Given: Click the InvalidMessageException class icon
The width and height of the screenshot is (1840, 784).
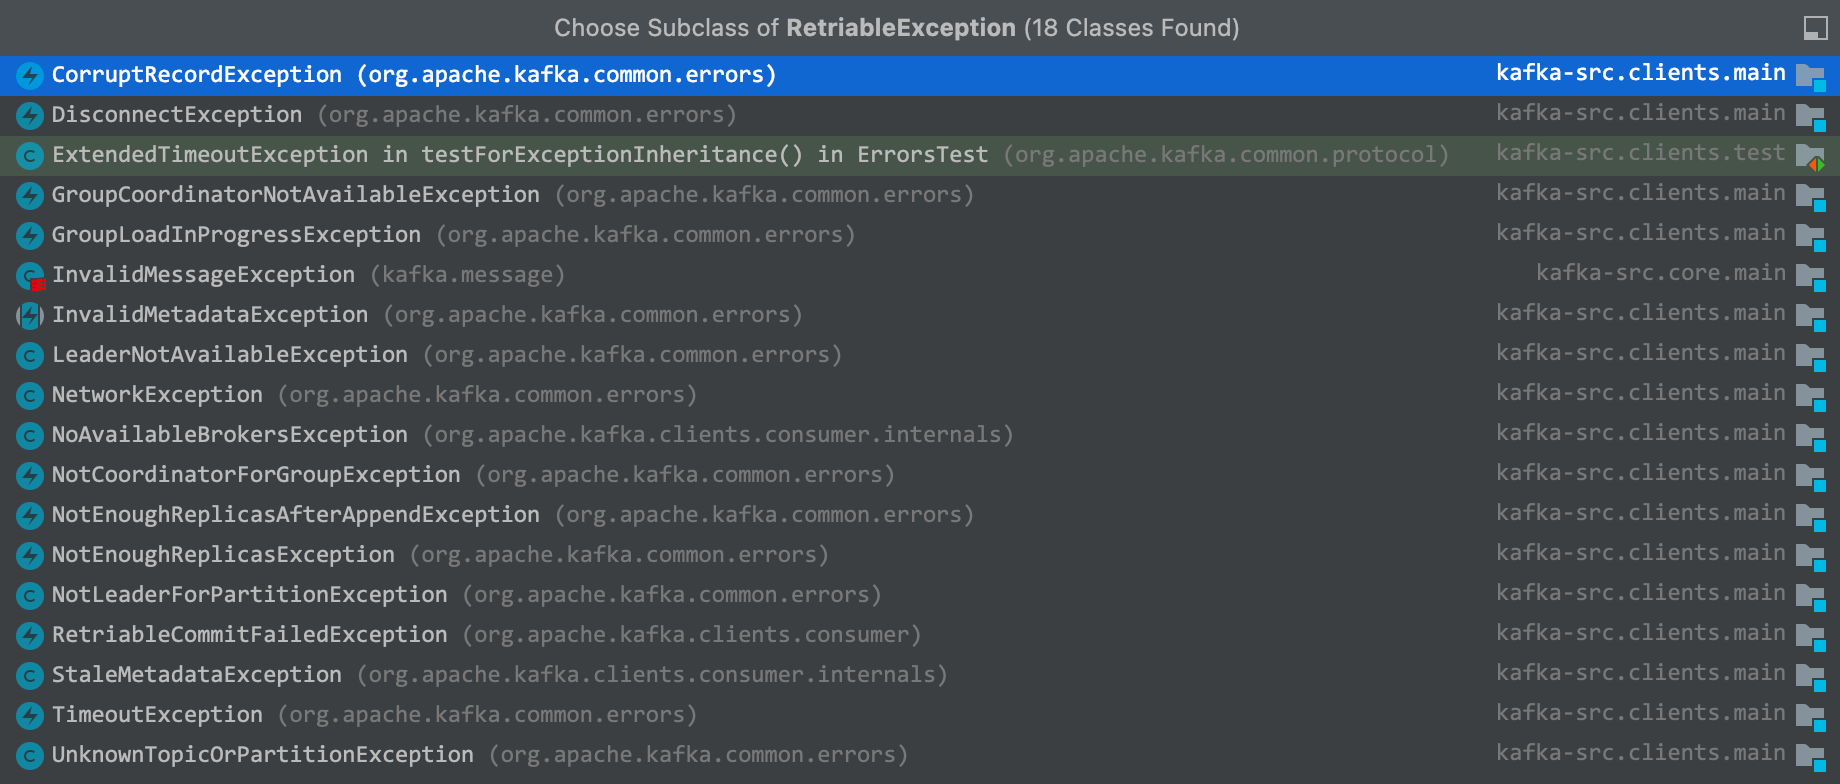Looking at the screenshot, I should click(30, 275).
